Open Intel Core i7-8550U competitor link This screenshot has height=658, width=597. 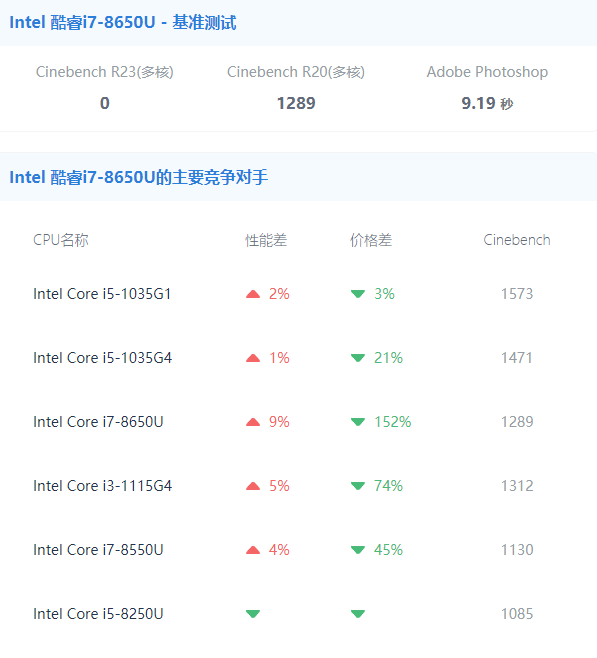coord(98,550)
